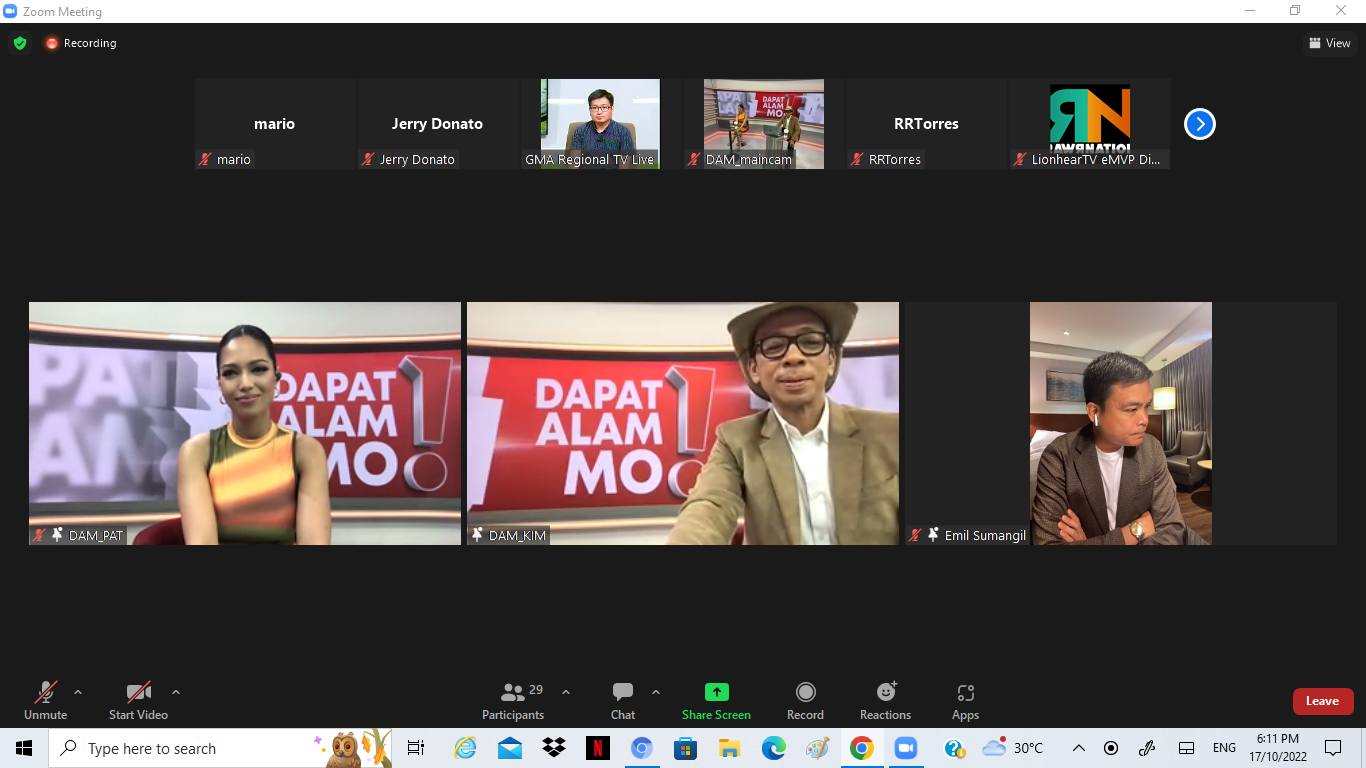
Task: Open Microsoft Edge from taskbar
Action: 773,748
